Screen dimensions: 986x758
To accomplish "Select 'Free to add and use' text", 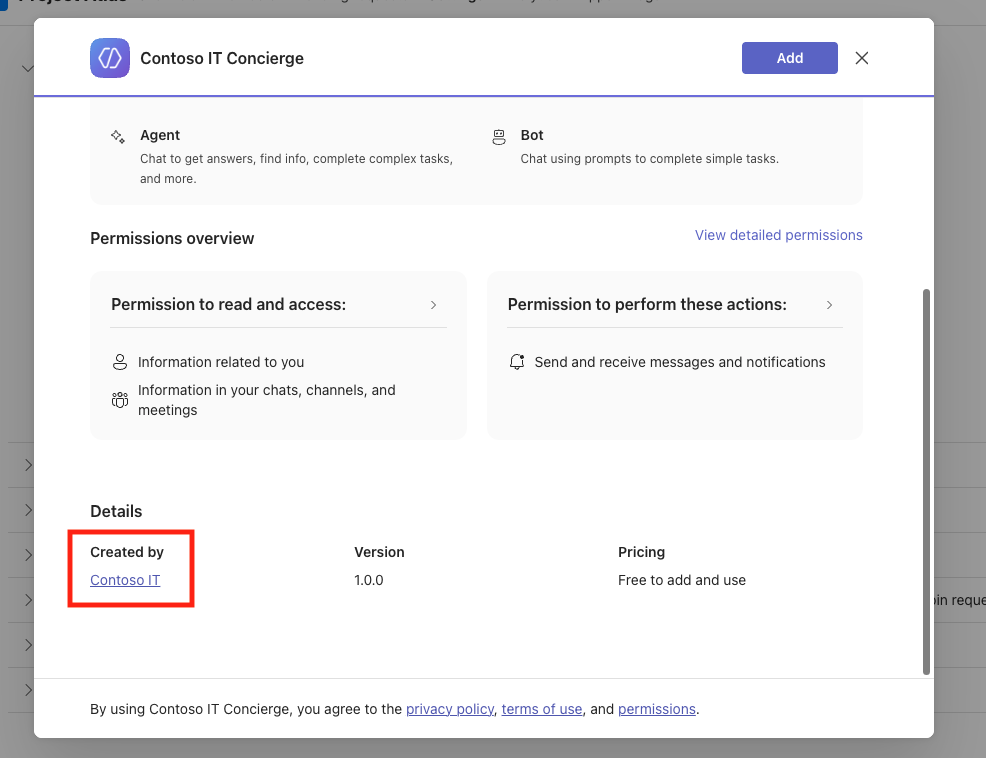I will pyautogui.click(x=682, y=580).
